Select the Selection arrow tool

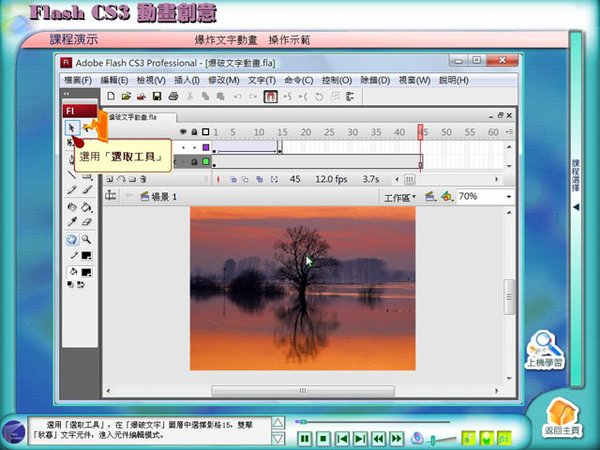(72, 128)
